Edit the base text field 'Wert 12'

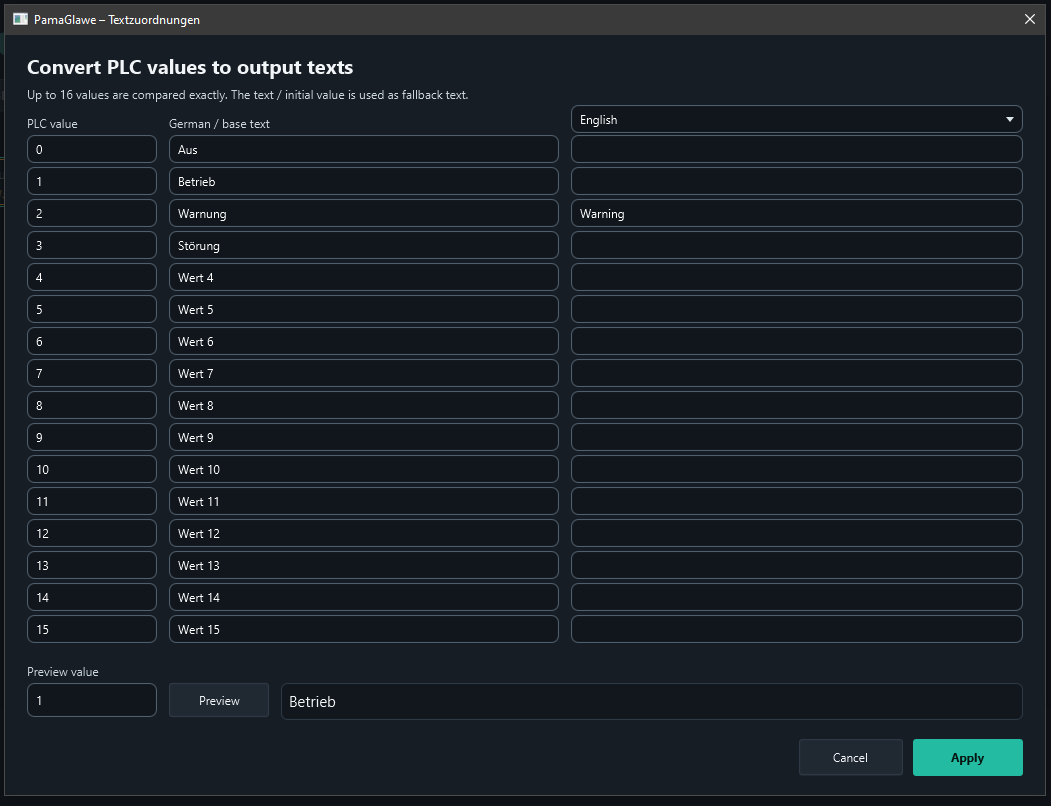363,533
